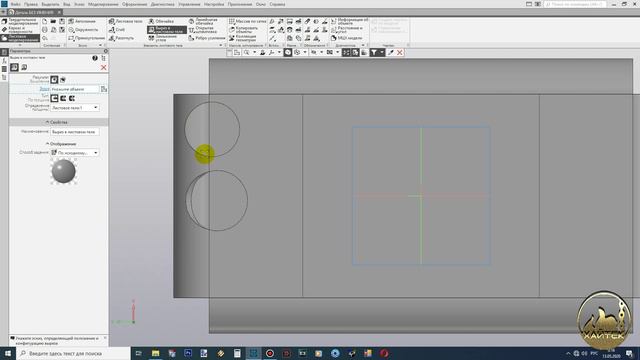Open the Правка menu
The width and height of the screenshot is (640, 360).
click(x=31, y=4)
